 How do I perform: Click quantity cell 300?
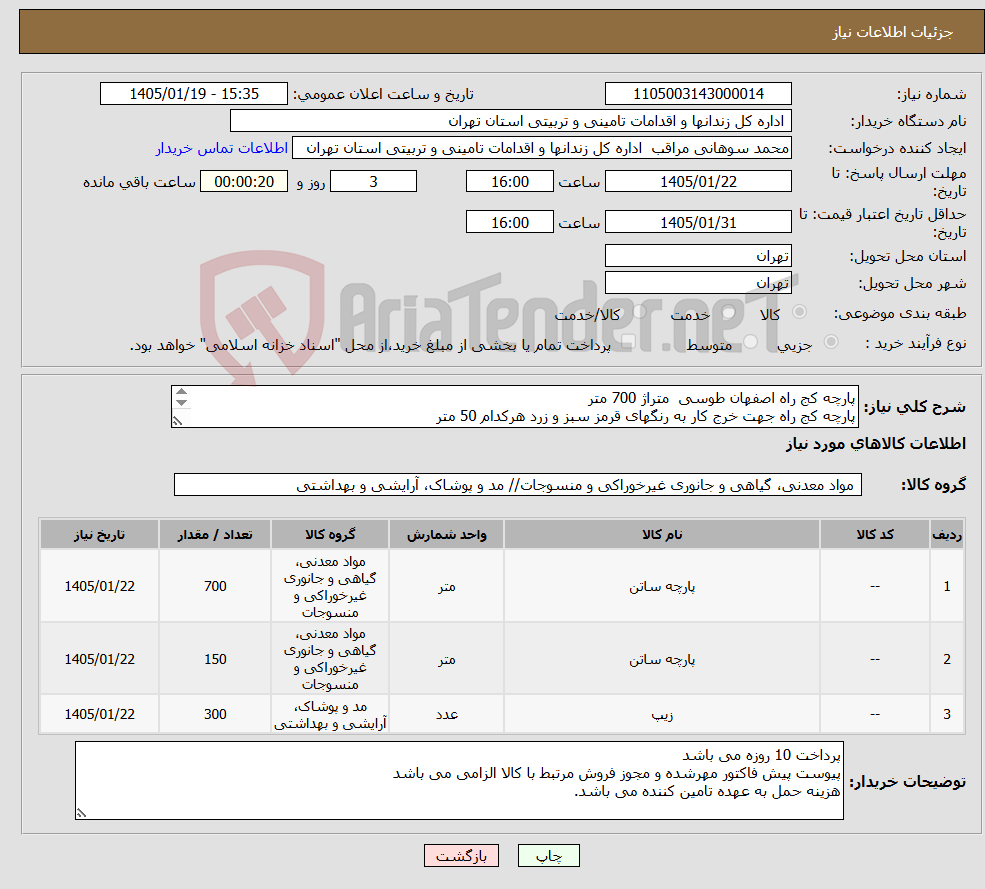(215, 714)
